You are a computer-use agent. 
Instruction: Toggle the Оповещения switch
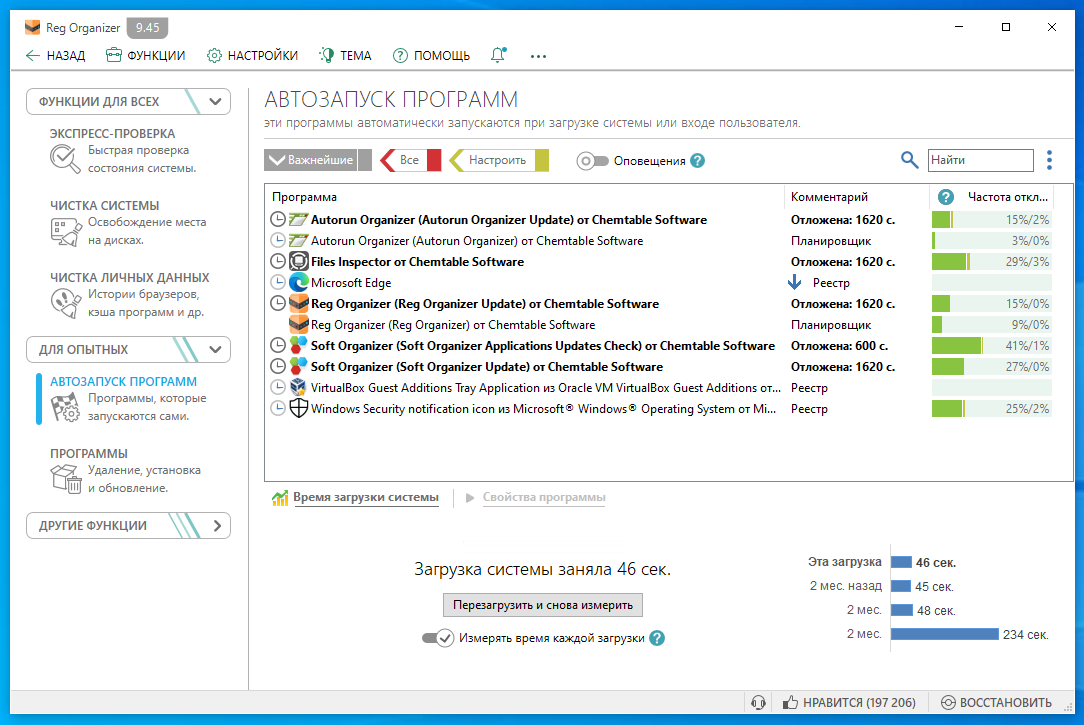point(592,161)
